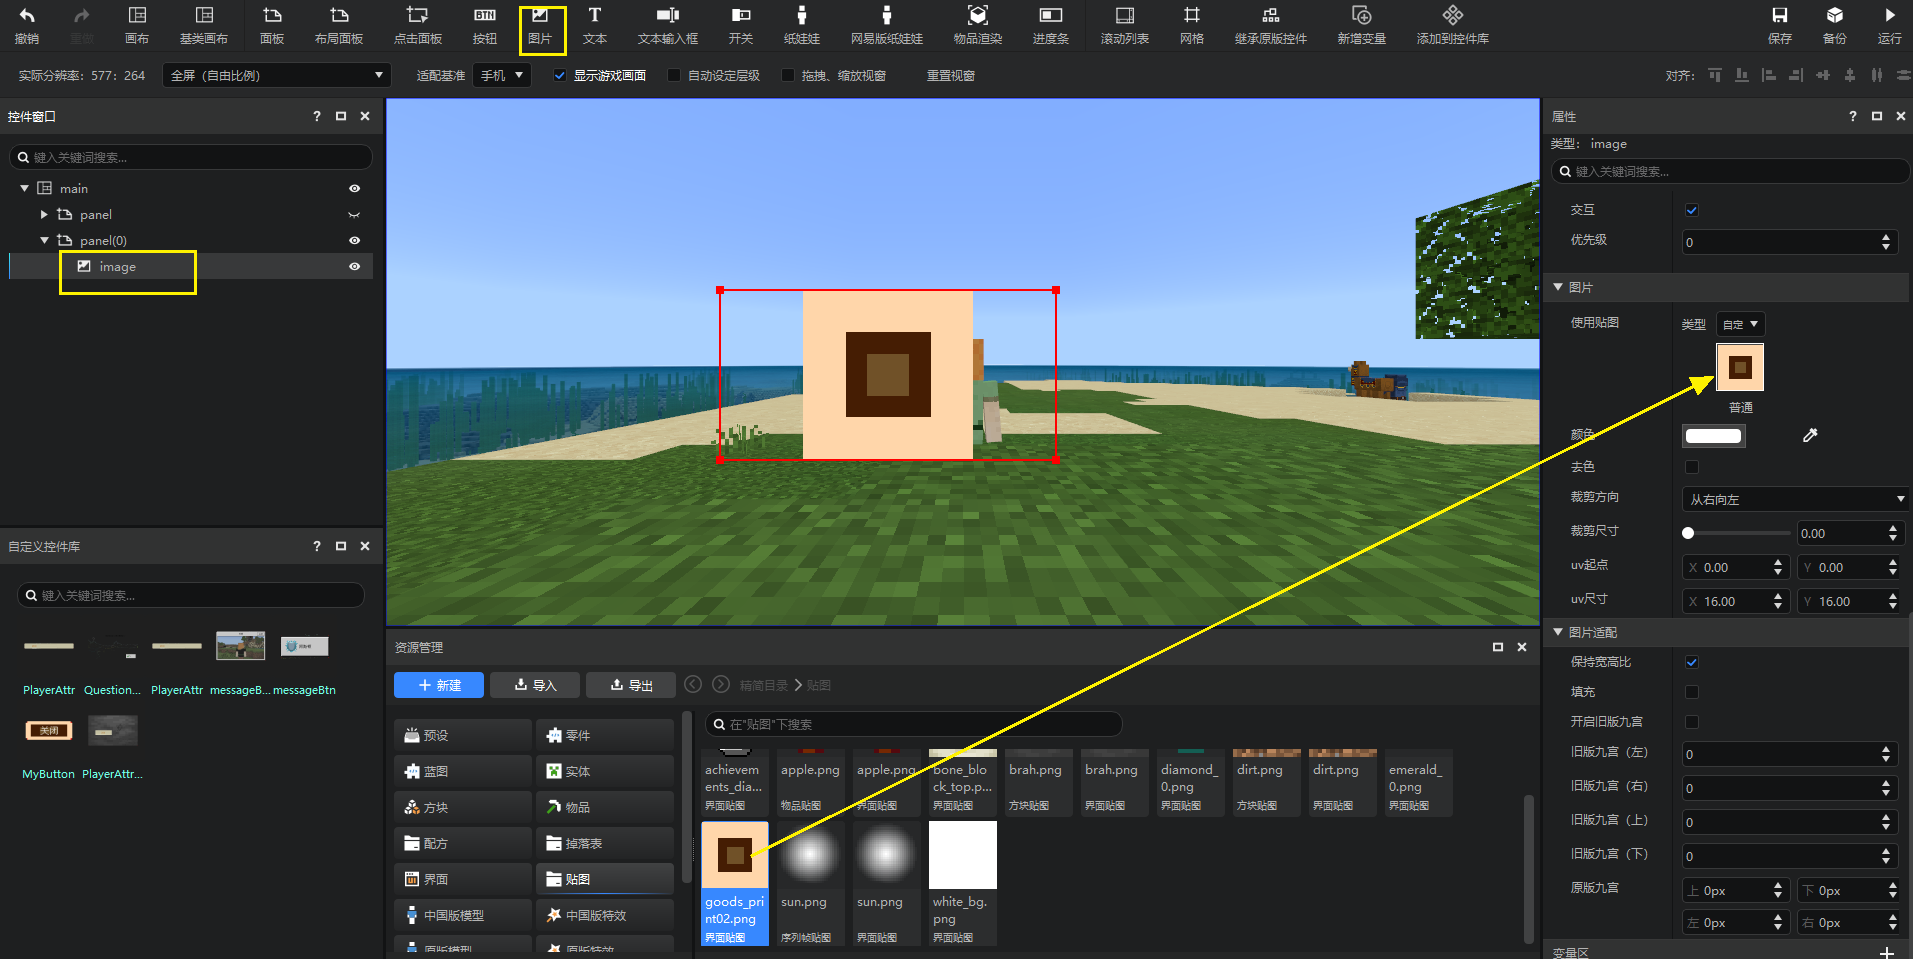Add a 按钮 button control

click(485, 25)
